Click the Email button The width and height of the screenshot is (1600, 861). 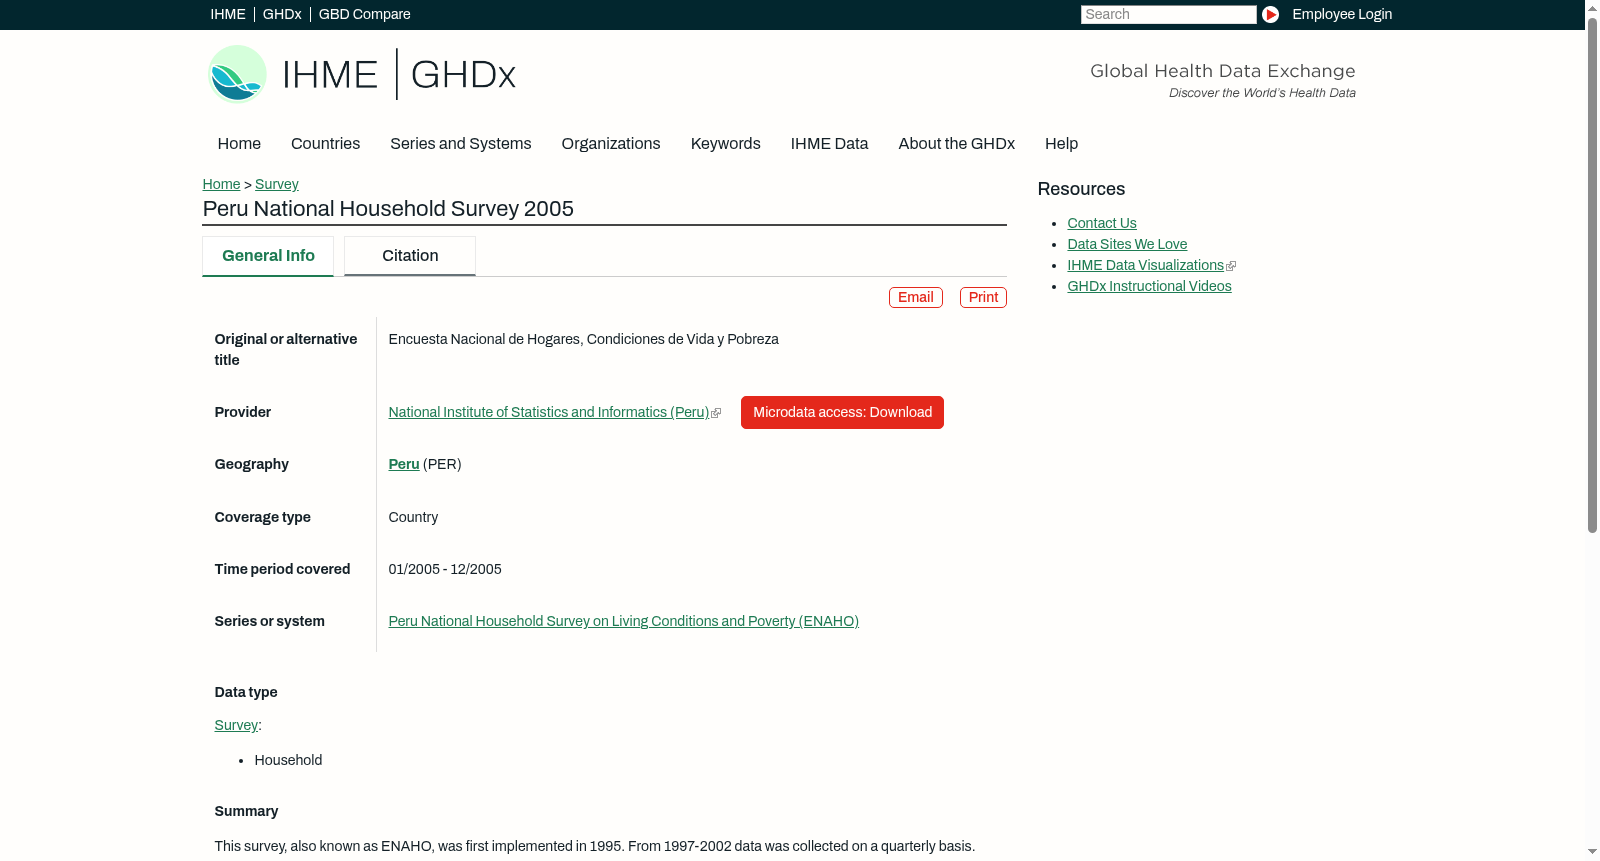916,298
